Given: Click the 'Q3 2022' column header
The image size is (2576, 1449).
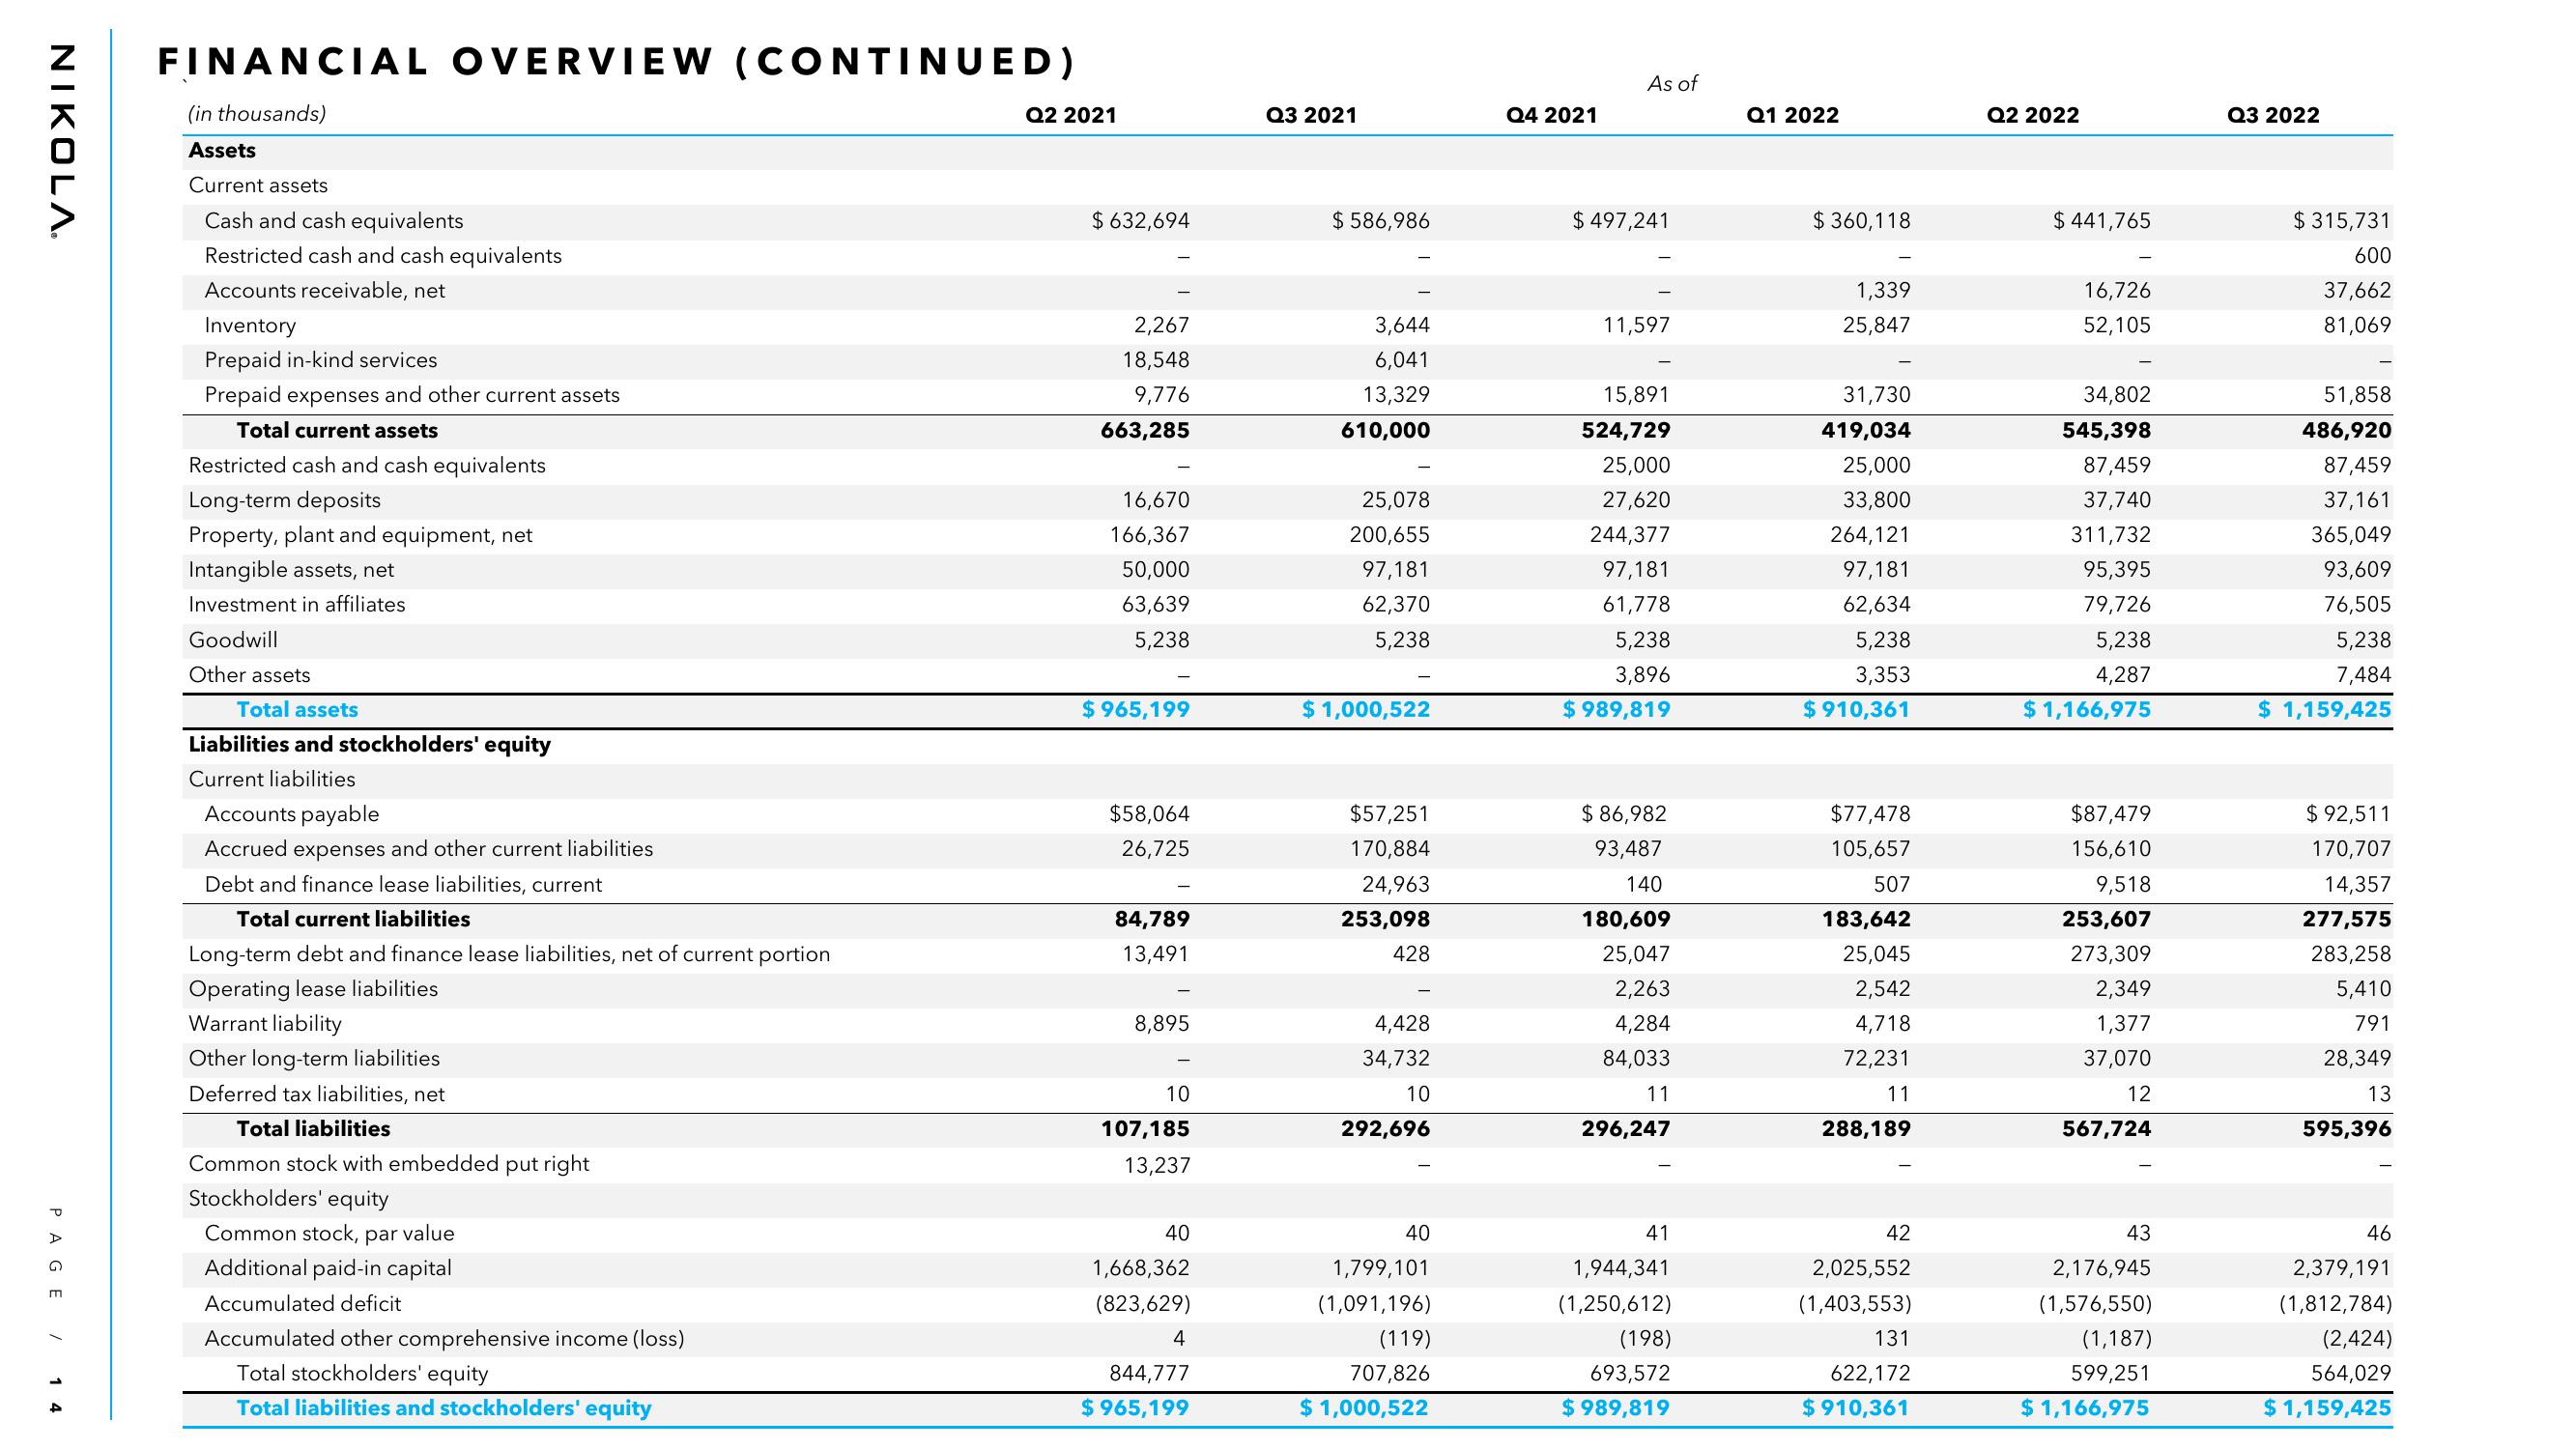Looking at the screenshot, I should pyautogui.click(x=2273, y=115).
